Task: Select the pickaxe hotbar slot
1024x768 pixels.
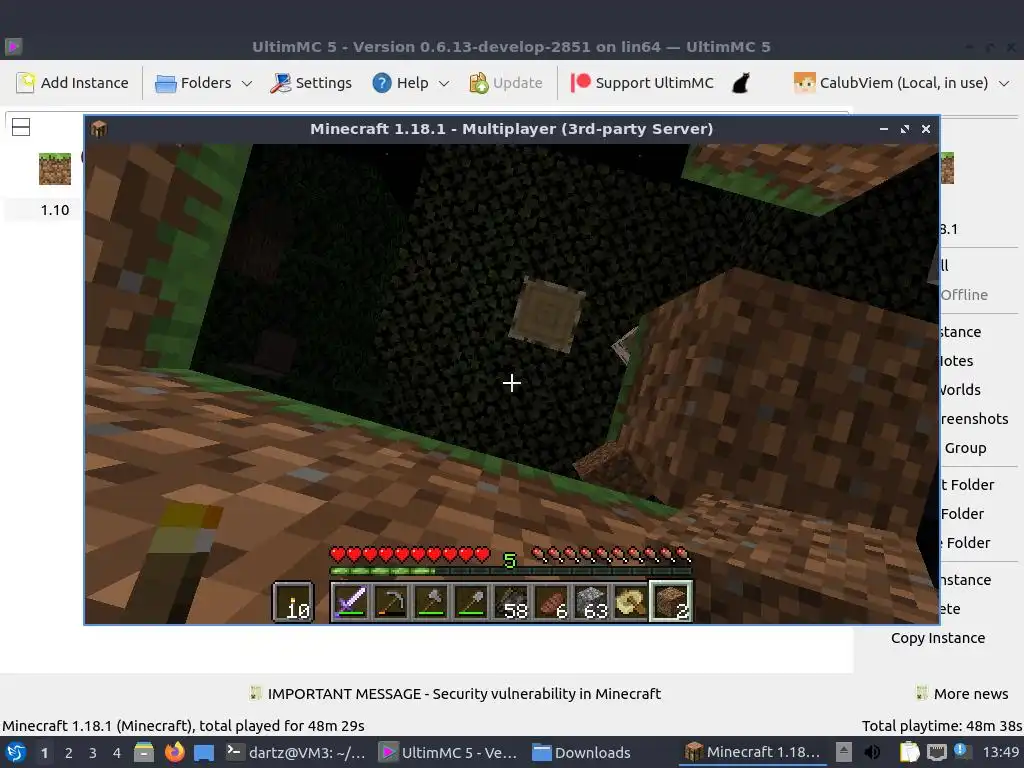Action: point(391,601)
